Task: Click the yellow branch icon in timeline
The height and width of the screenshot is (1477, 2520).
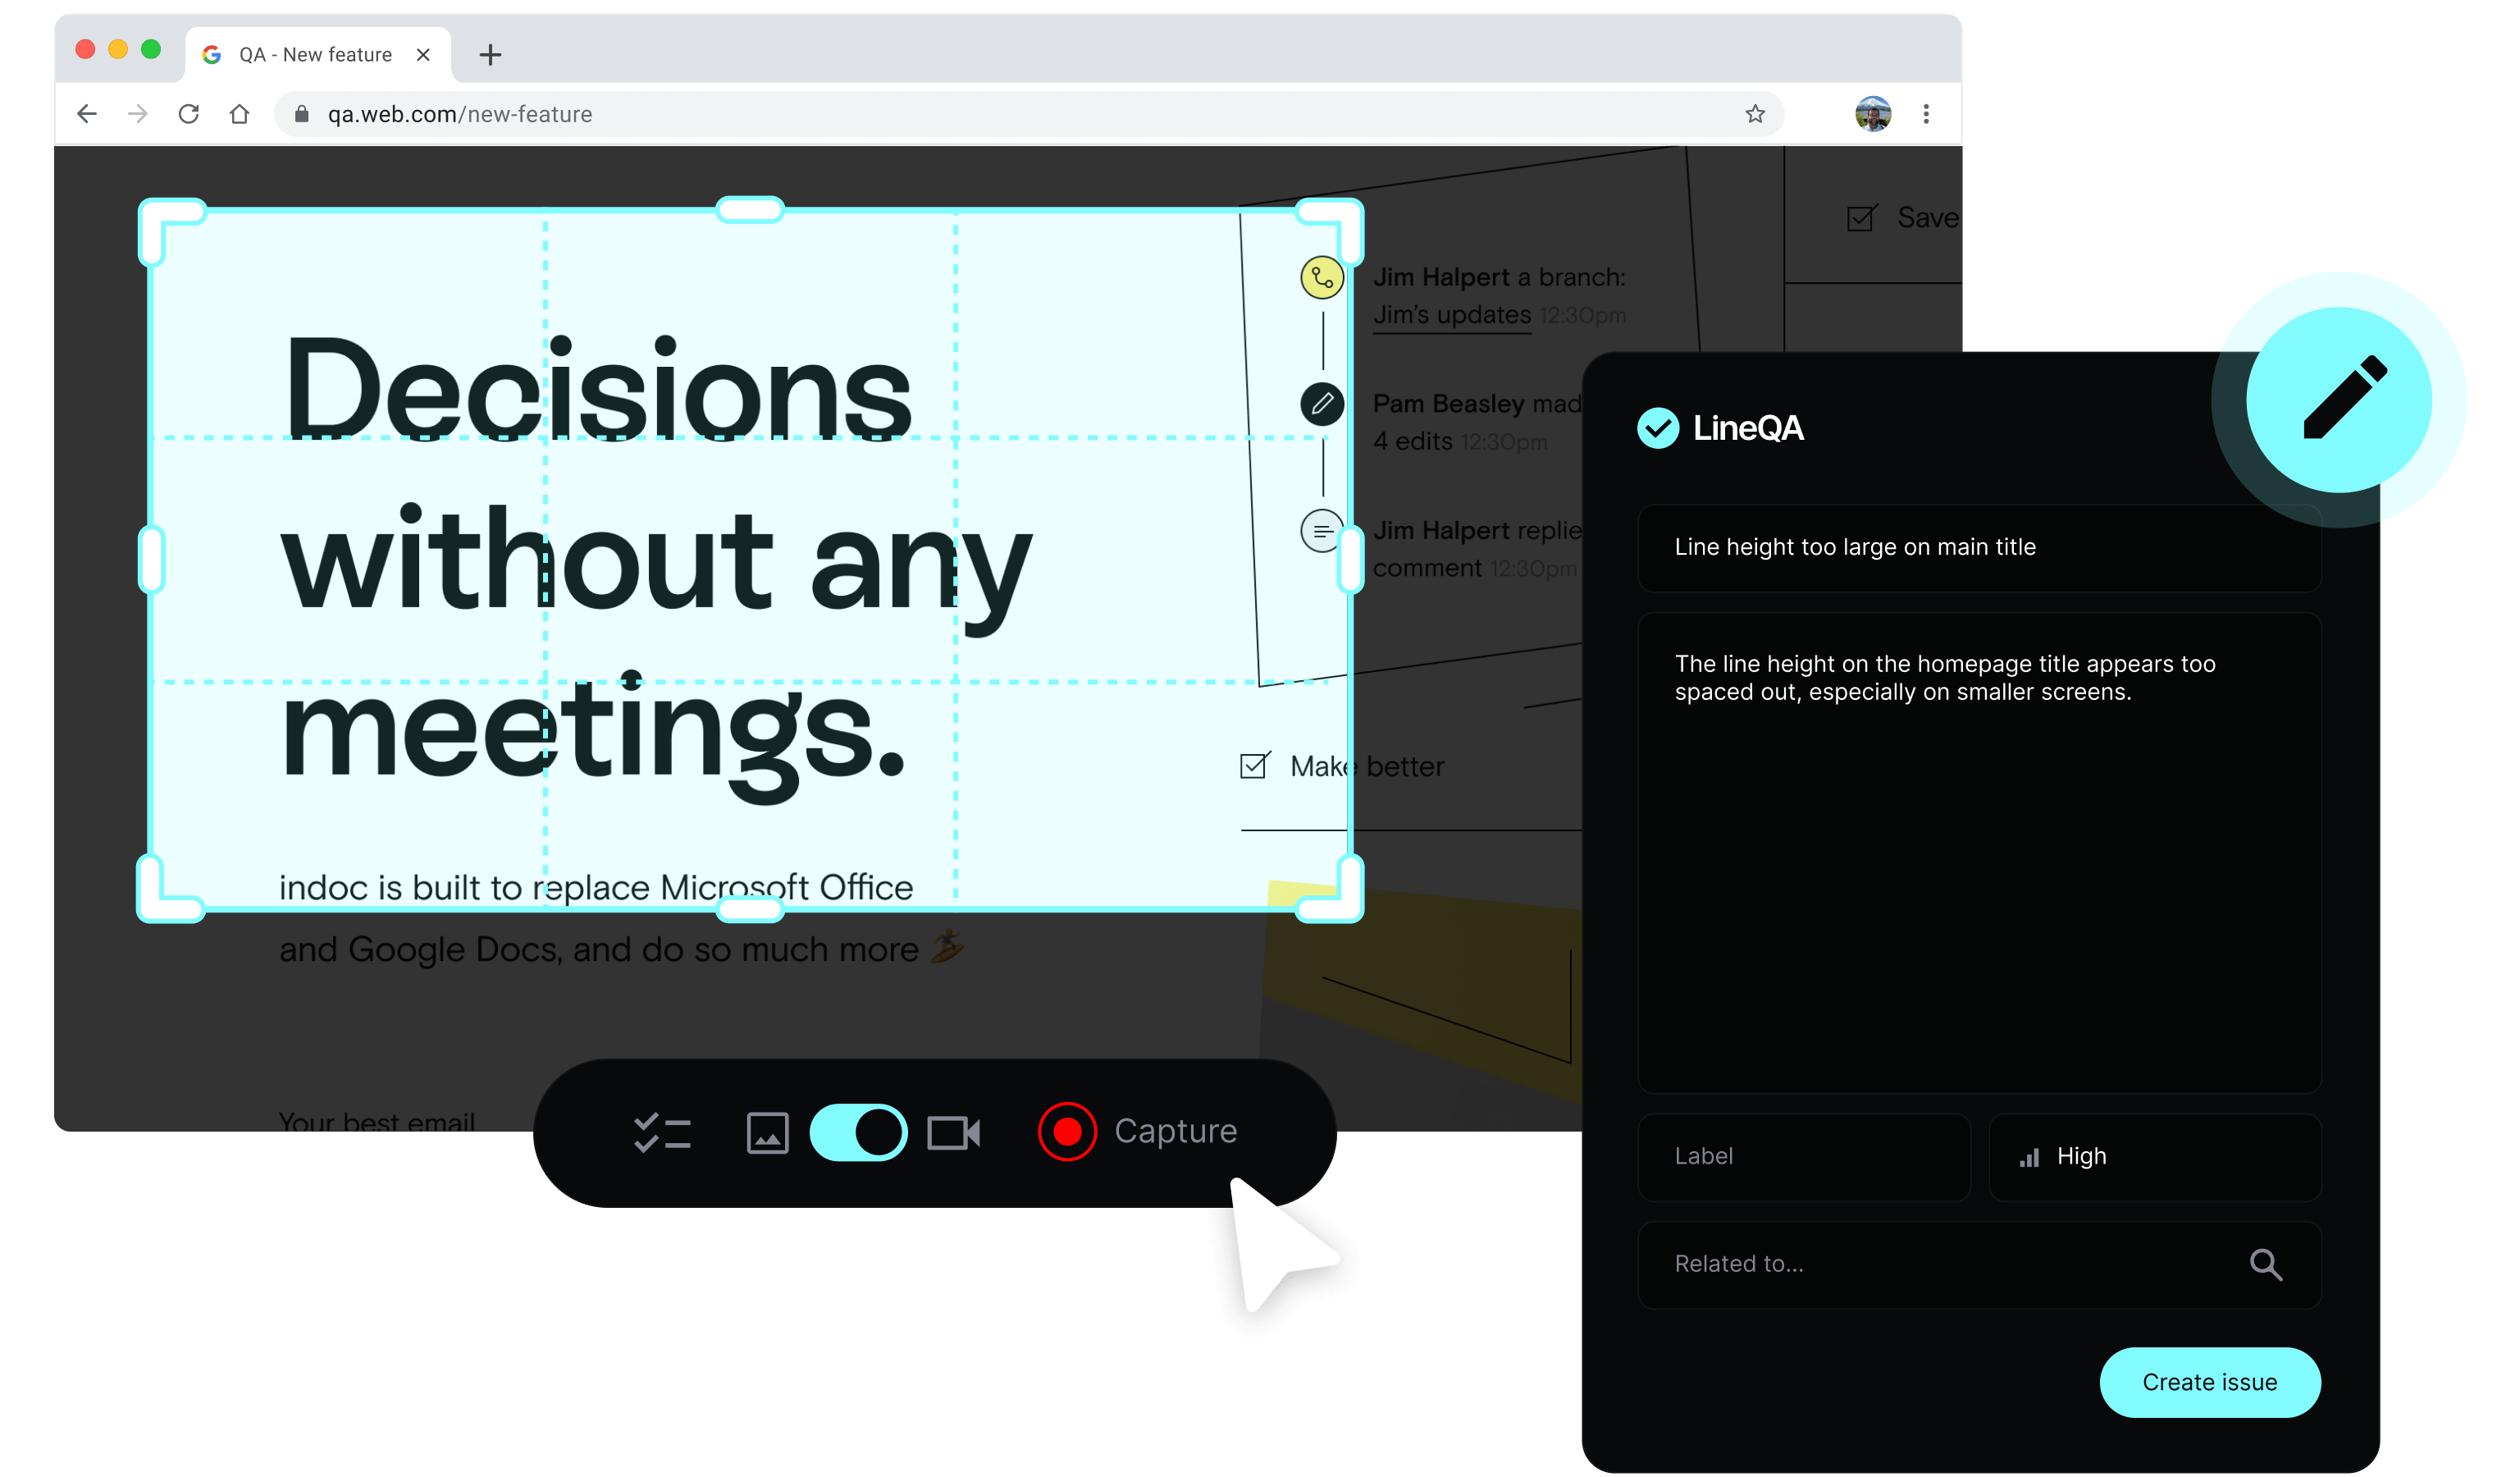Action: pos(1322,278)
